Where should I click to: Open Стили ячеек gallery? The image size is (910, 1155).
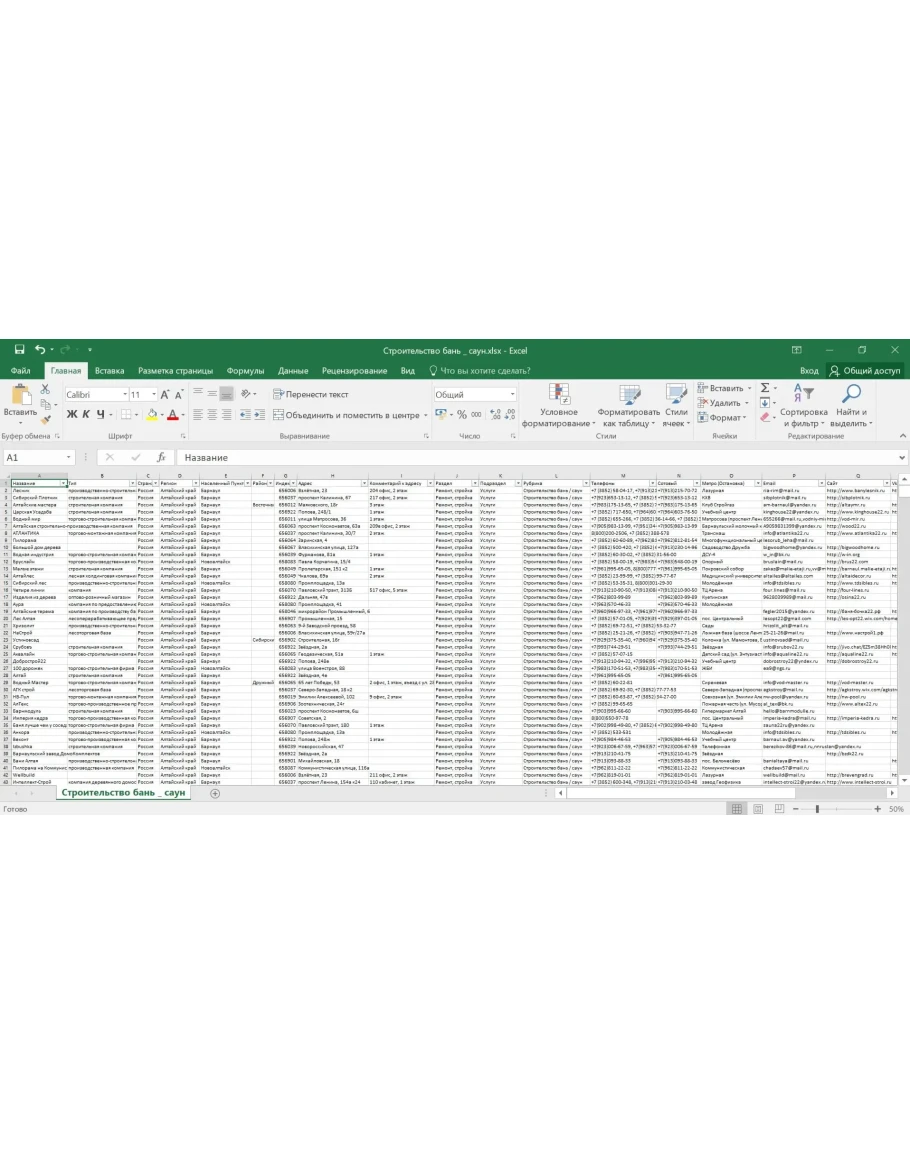coord(676,405)
